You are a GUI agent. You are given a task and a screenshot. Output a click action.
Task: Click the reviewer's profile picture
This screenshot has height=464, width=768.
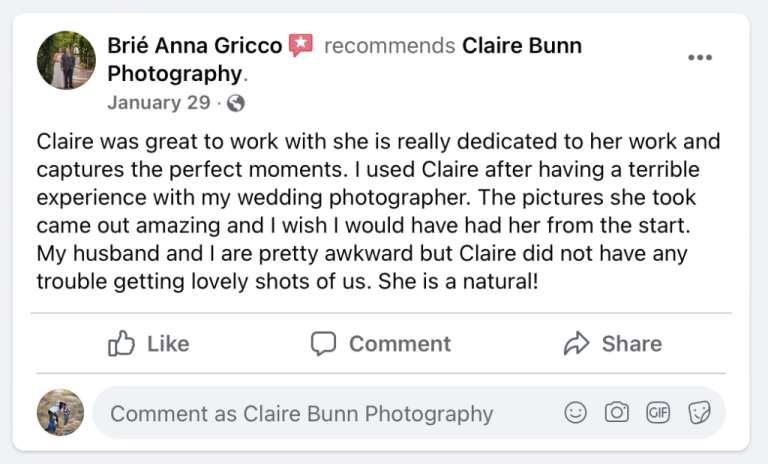click(x=66, y=60)
